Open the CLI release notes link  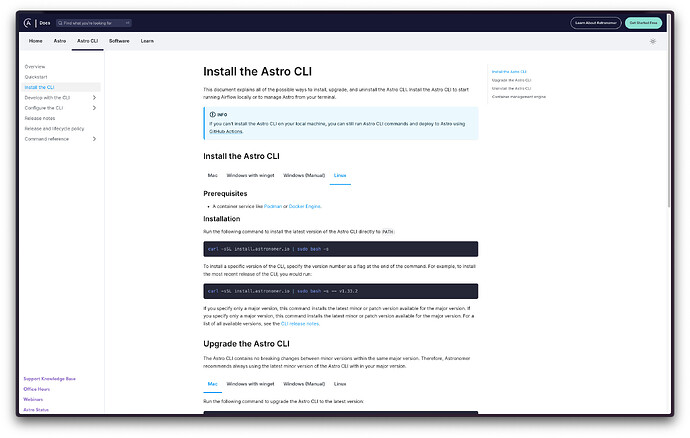300,324
